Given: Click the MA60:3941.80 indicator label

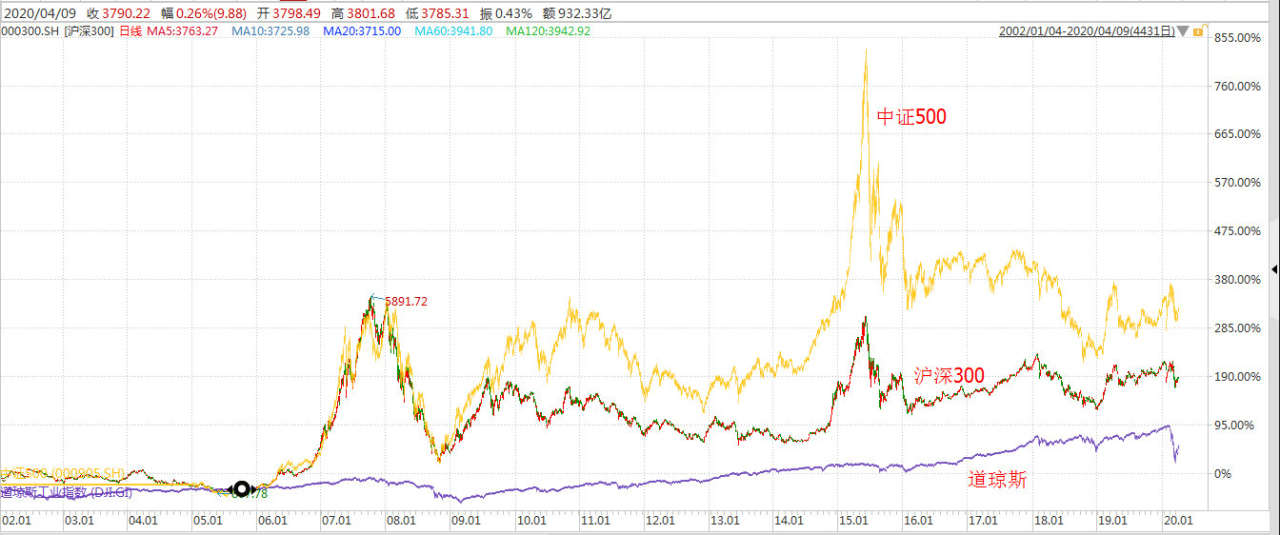Looking at the screenshot, I should click(x=454, y=31).
